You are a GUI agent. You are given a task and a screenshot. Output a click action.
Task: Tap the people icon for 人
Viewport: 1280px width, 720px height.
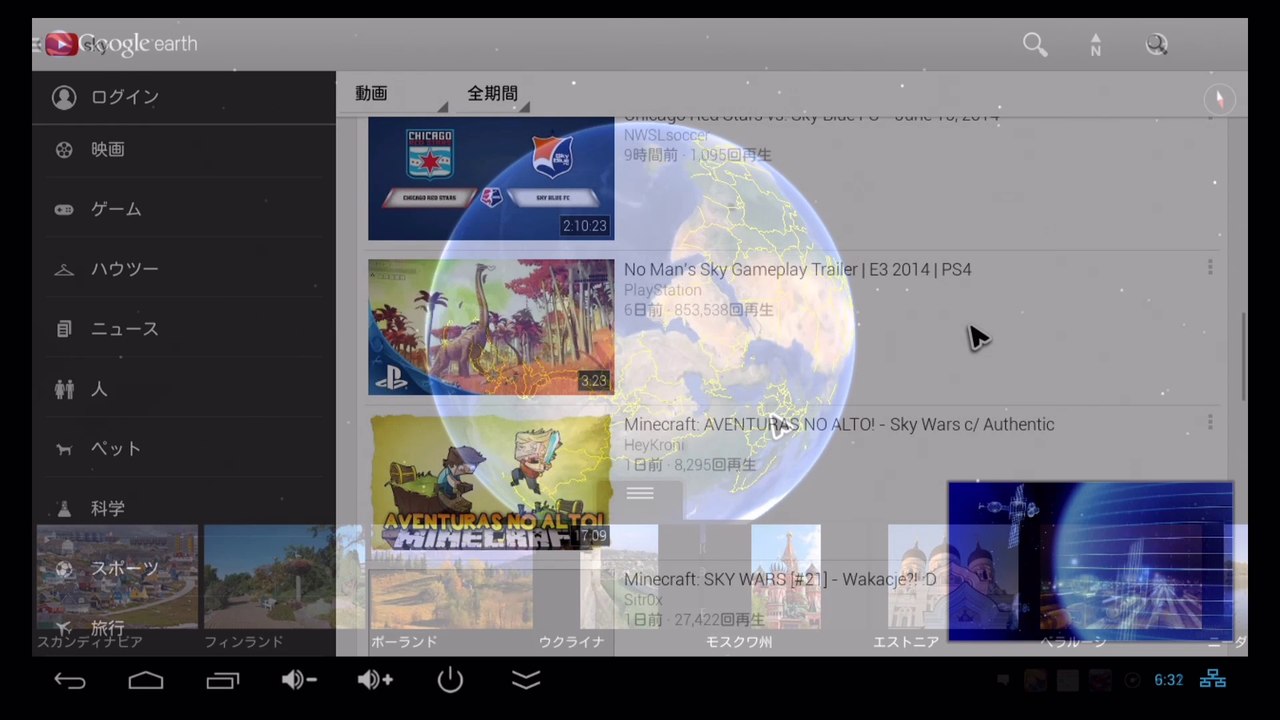click(x=64, y=389)
